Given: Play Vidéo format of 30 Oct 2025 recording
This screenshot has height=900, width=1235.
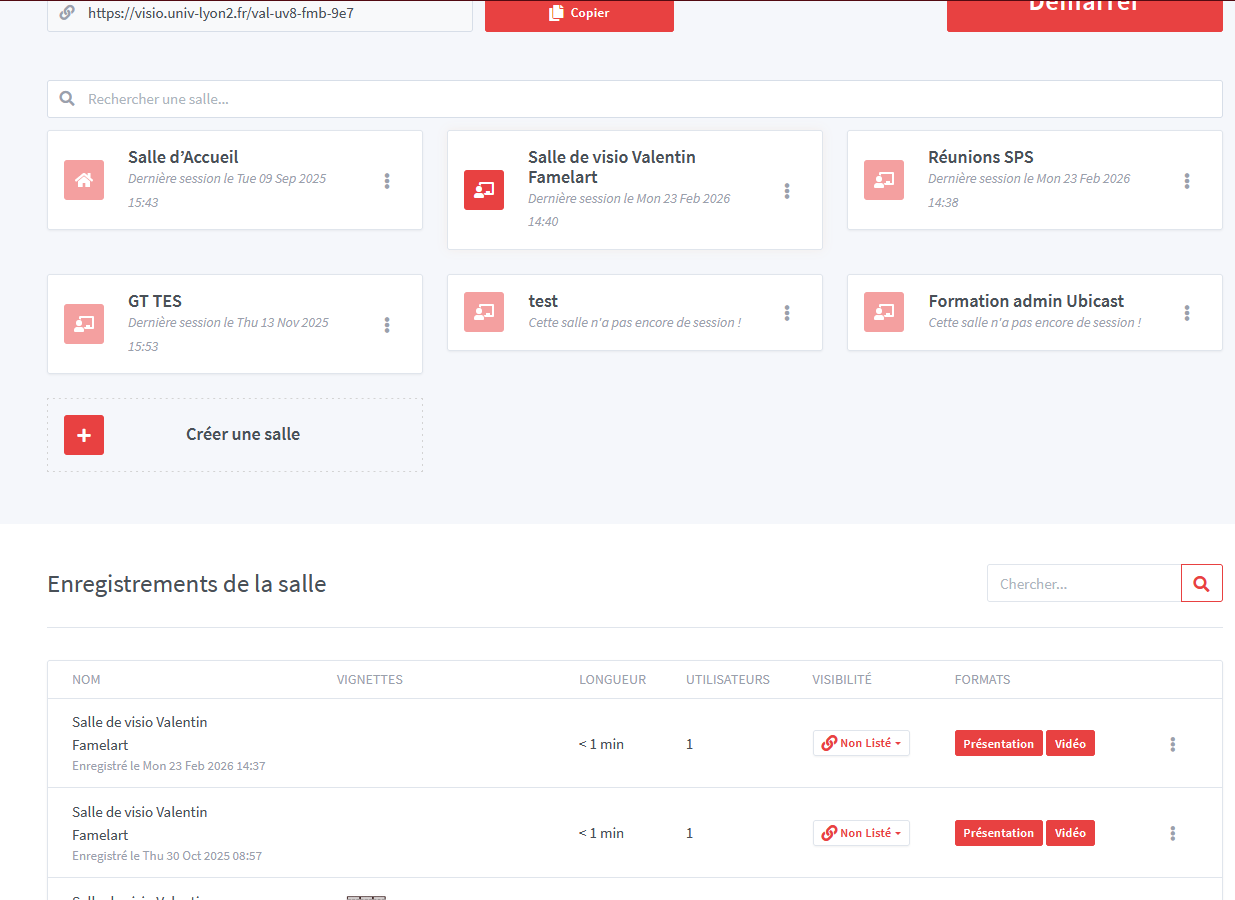Looking at the screenshot, I should [x=1070, y=833].
